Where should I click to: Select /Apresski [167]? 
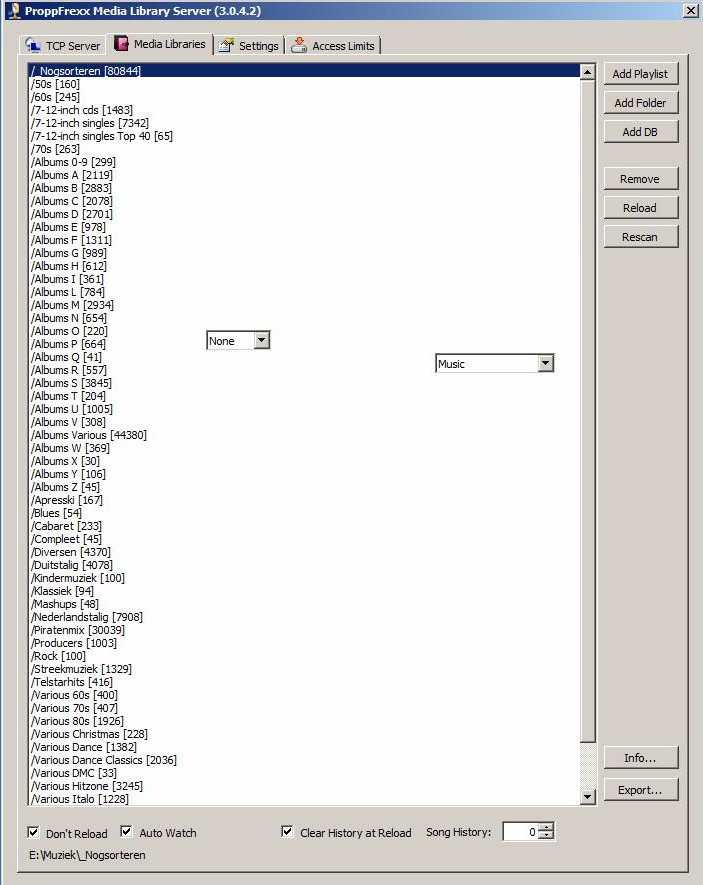pos(304,500)
